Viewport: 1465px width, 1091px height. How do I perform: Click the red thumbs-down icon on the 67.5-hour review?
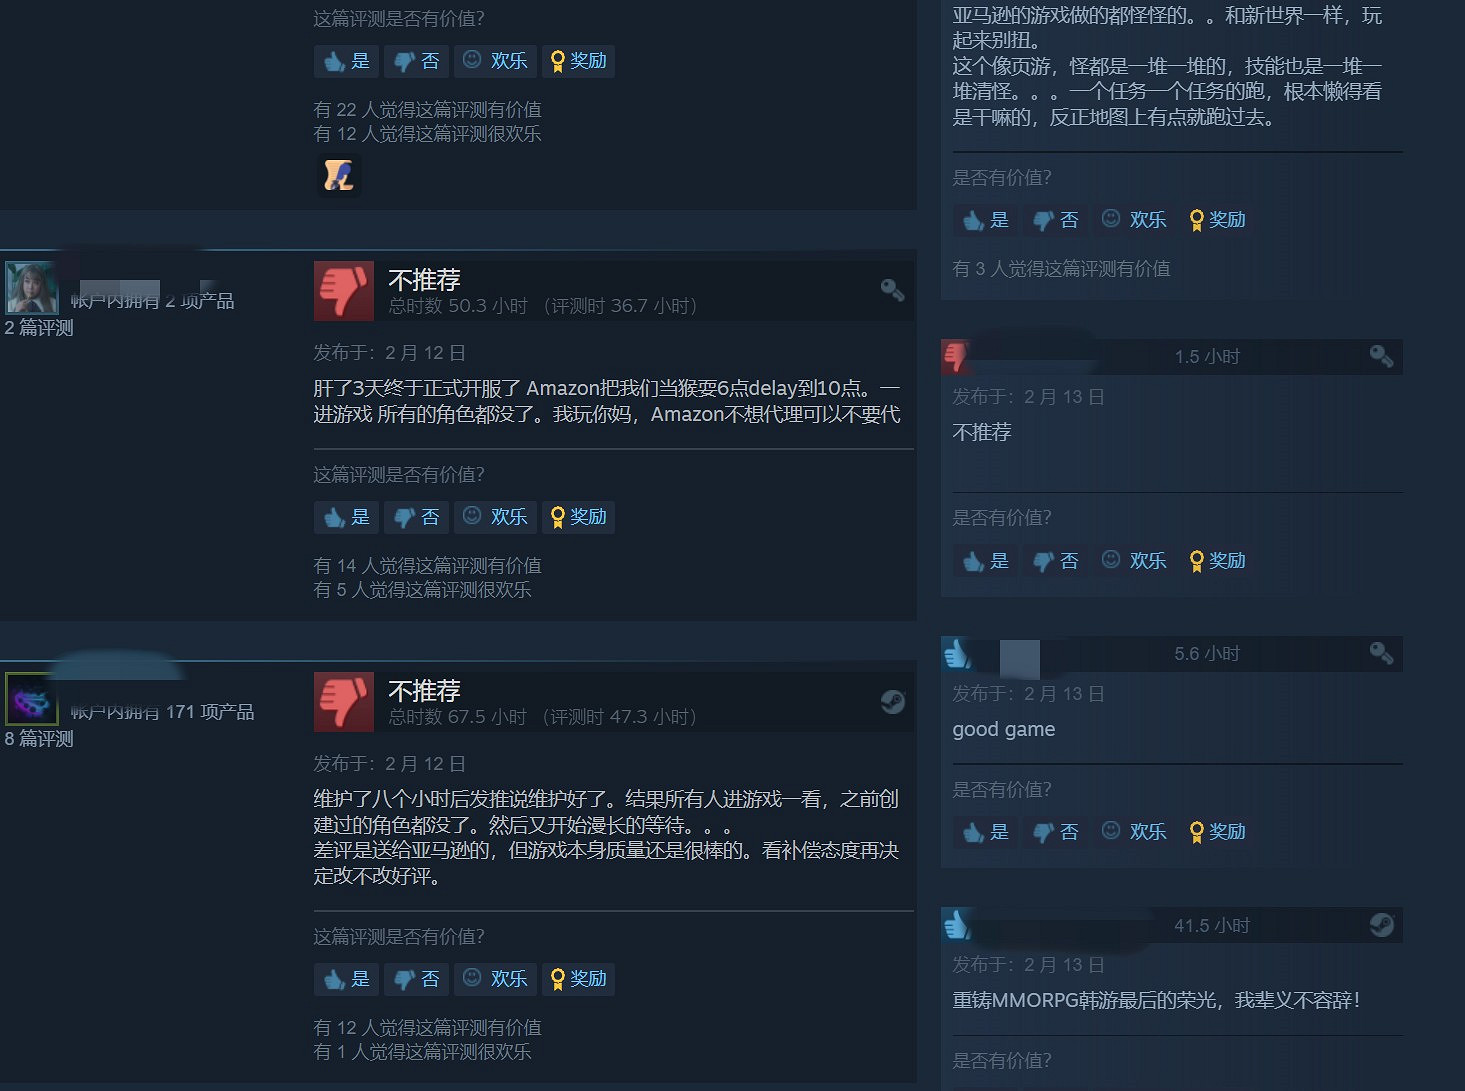click(x=344, y=702)
